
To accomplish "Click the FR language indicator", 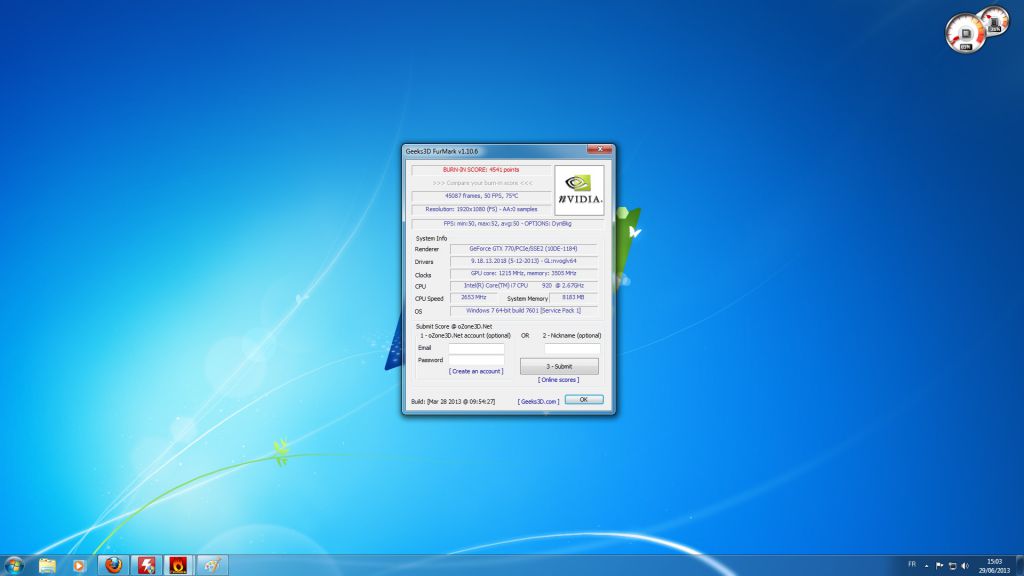I will pos(912,564).
